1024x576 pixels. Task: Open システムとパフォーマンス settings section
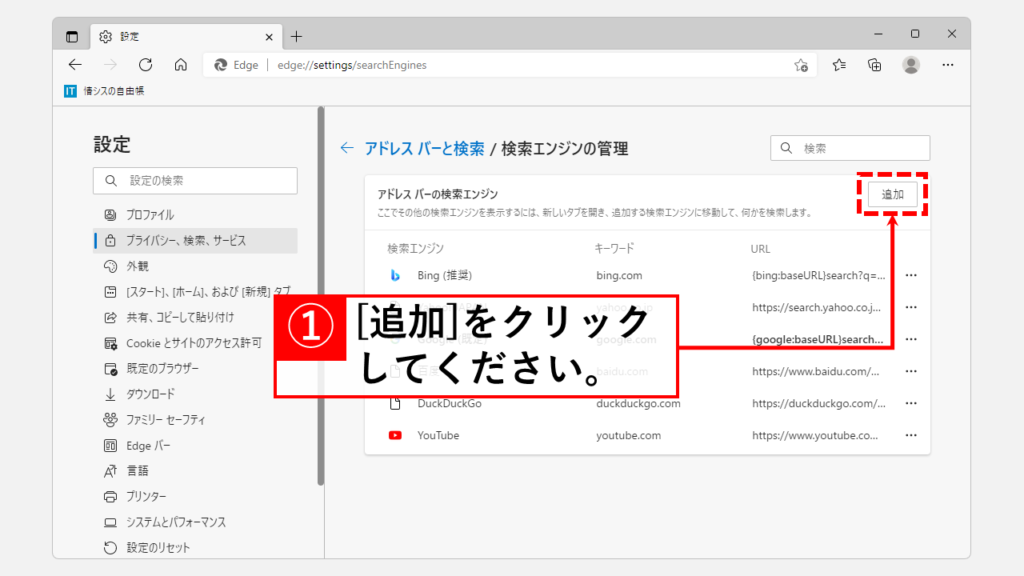coord(175,522)
